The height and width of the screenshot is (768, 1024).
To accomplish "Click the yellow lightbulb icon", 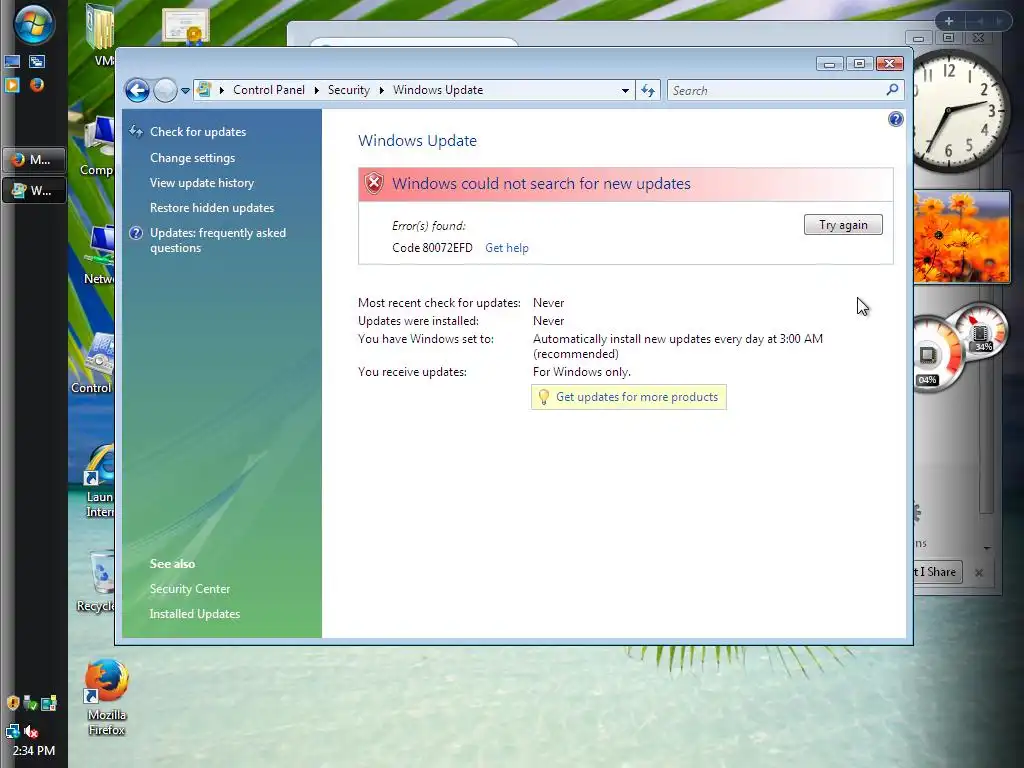I will click(543, 397).
